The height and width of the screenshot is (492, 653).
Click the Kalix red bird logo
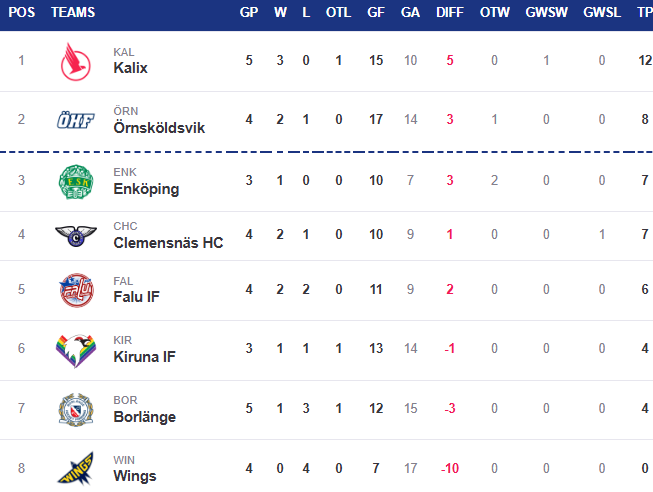coord(76,62)
